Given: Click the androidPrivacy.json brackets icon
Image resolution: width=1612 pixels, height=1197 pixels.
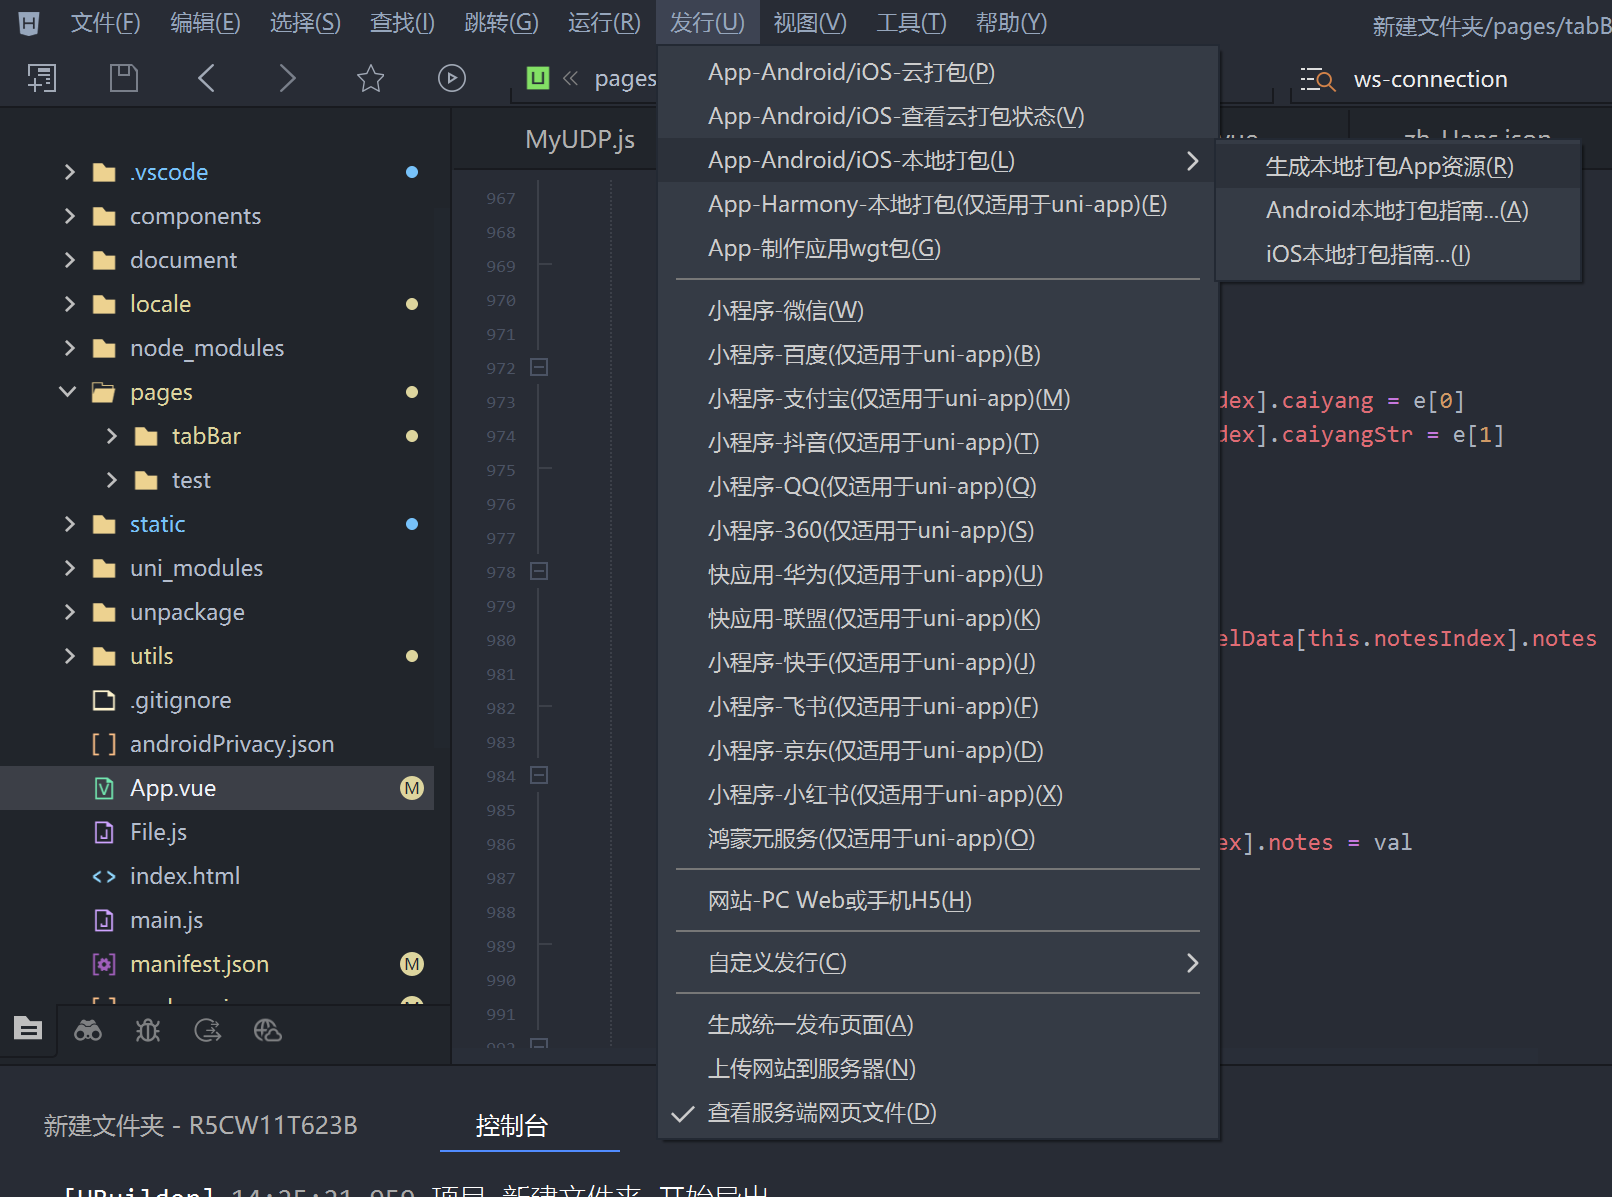Looking at the screenshot, I should point(104,745).
